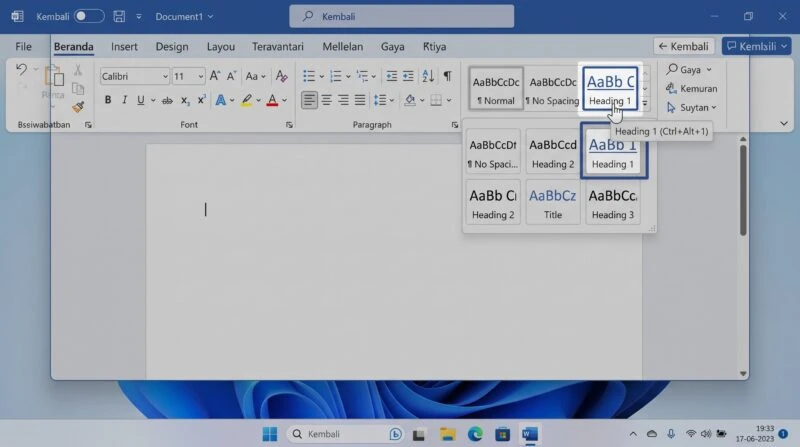Toggle Italic formatting

pyautogui.click(x=124, y=100)
